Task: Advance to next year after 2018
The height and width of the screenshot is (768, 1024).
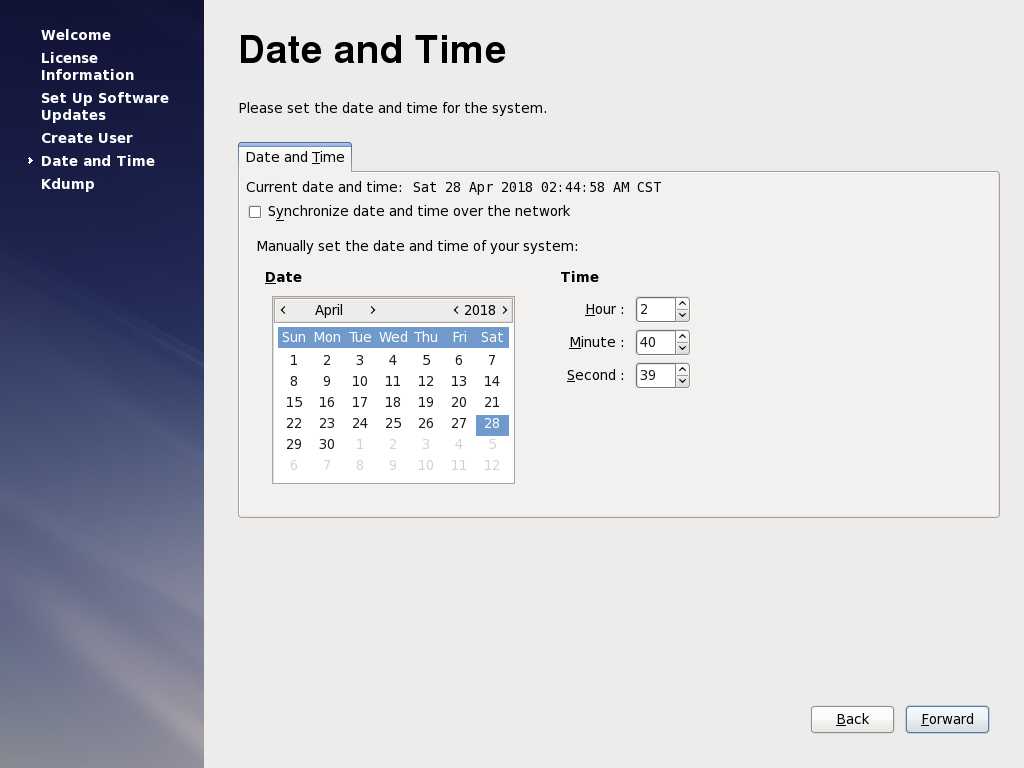Action: tap(505, 310)
